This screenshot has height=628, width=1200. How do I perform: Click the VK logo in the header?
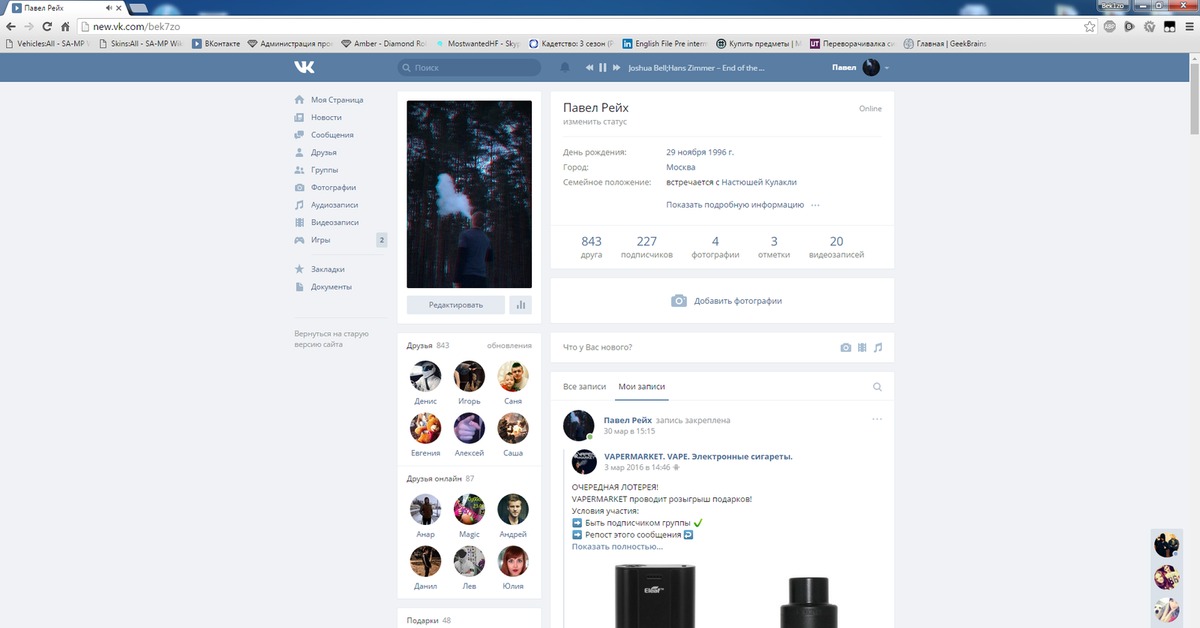[x=304, y=67]
